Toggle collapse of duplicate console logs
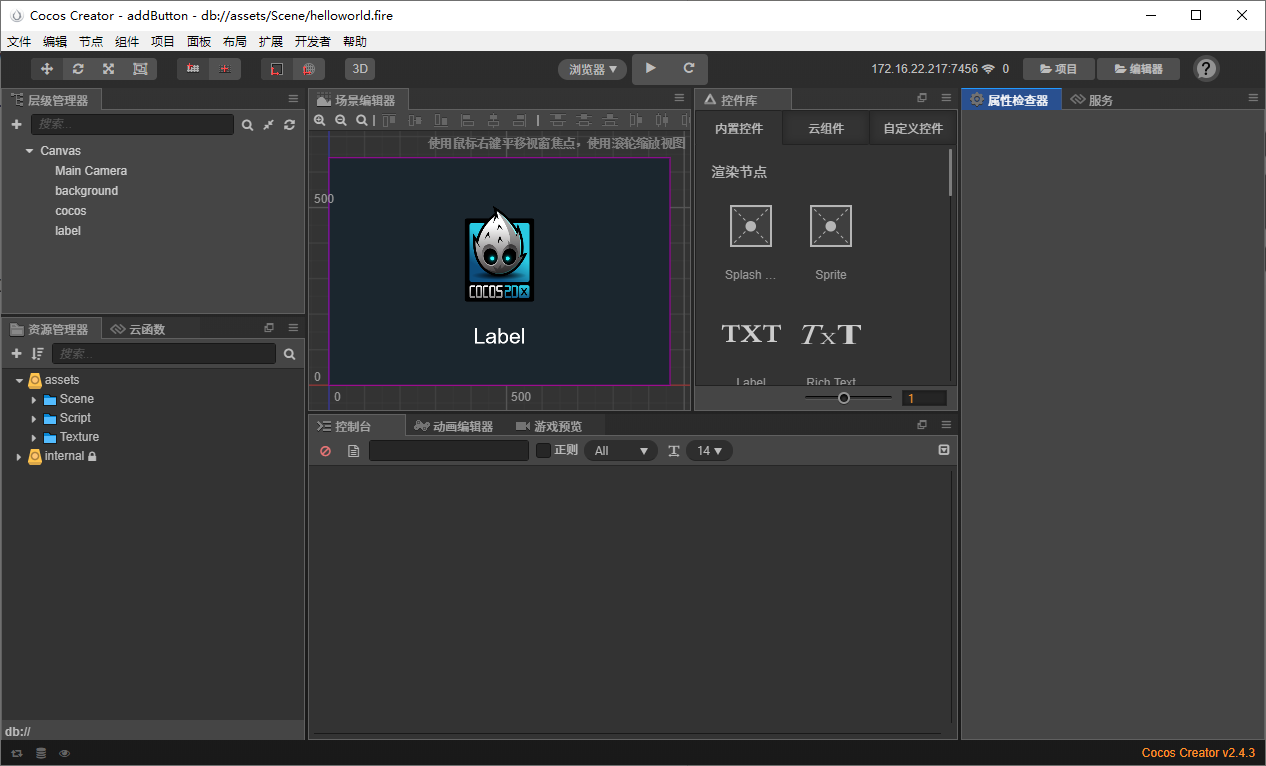 [944, 450]
